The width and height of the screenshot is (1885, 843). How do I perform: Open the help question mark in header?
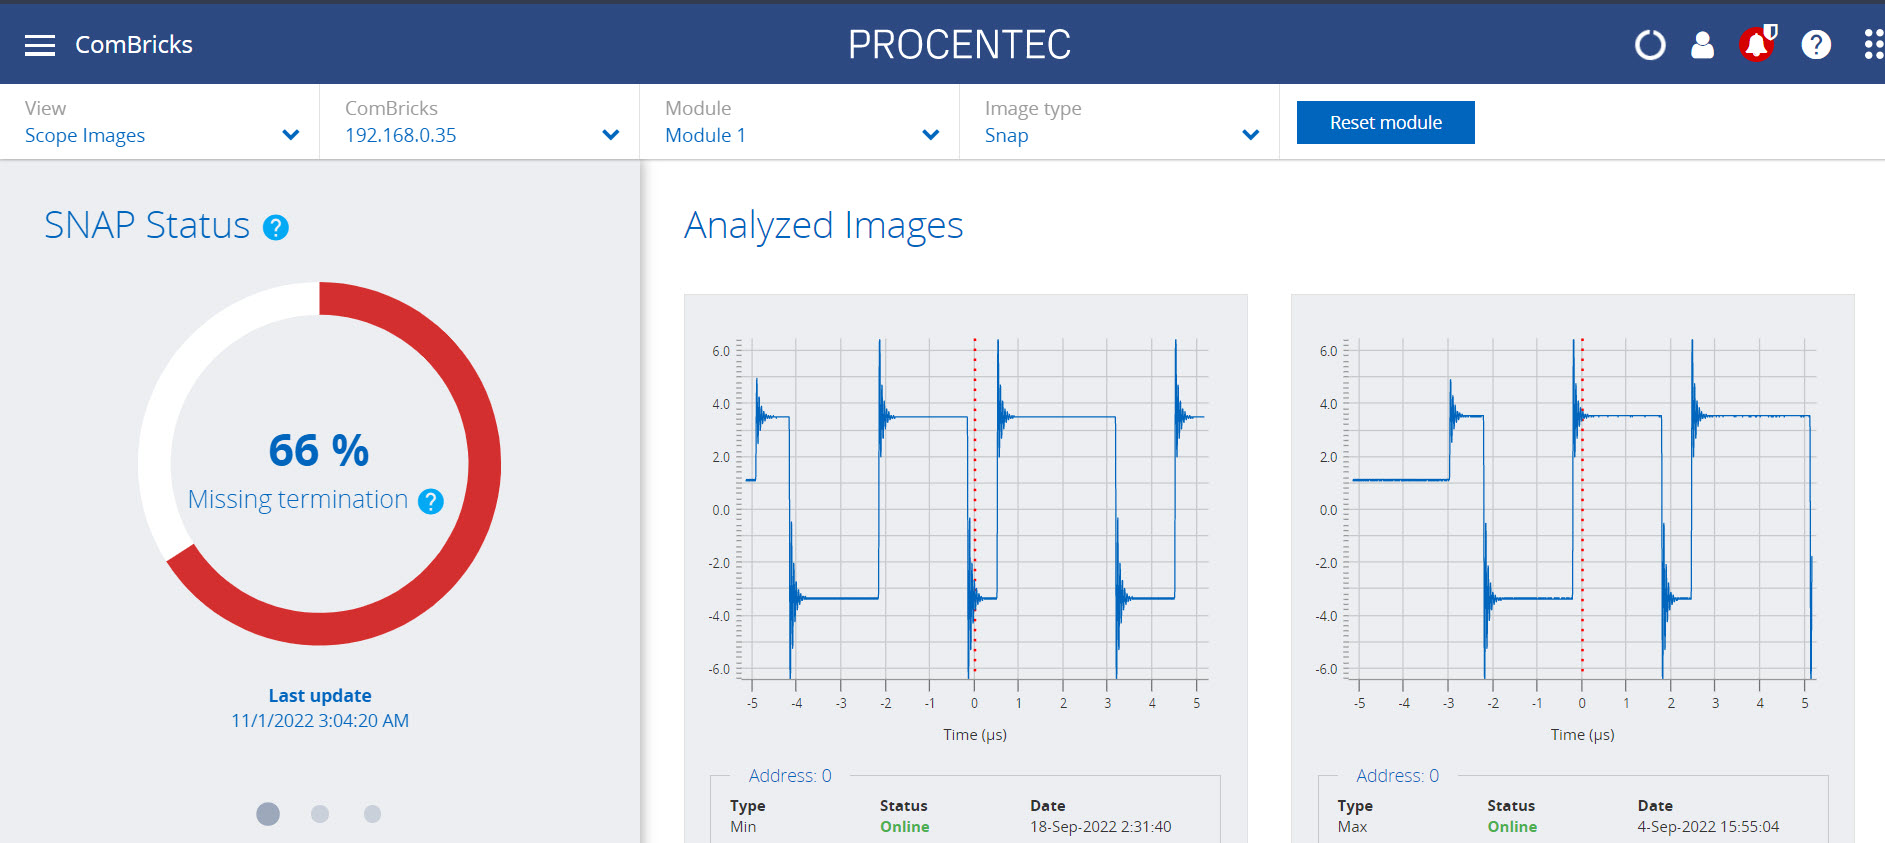point(1816,45)
